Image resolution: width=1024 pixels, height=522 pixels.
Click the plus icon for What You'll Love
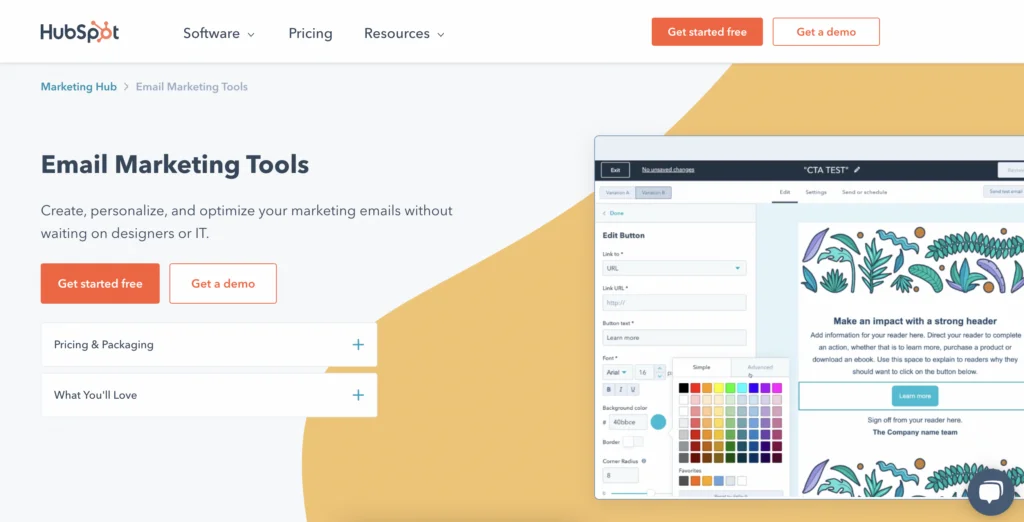click(358, 395)
